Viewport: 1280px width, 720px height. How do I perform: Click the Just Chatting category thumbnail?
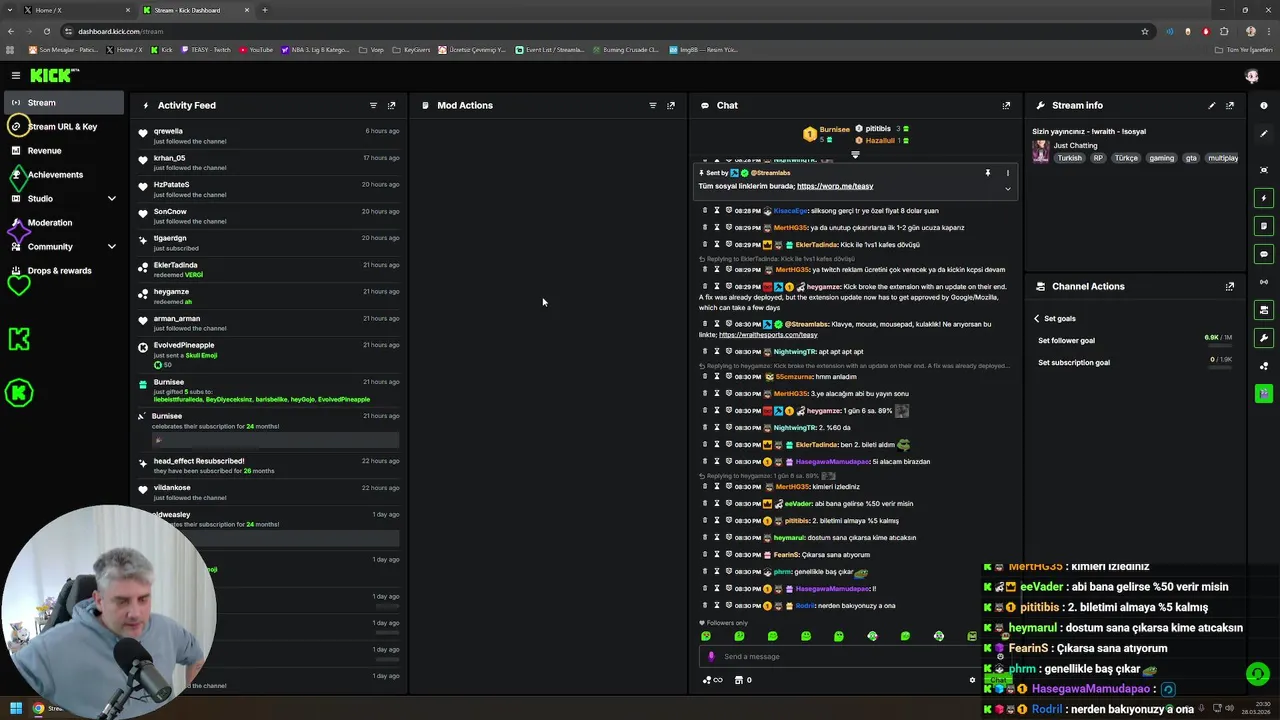(1041, 152)
